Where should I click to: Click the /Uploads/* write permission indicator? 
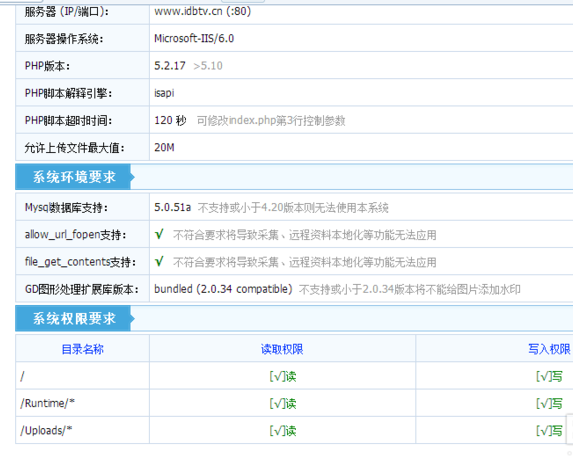pyautogui.click(x=549, y=431)
